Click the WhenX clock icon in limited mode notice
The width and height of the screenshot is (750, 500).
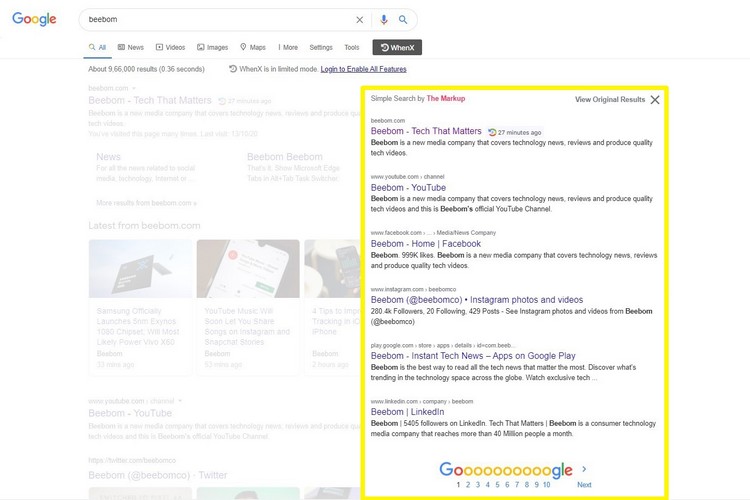pos(233,69)
